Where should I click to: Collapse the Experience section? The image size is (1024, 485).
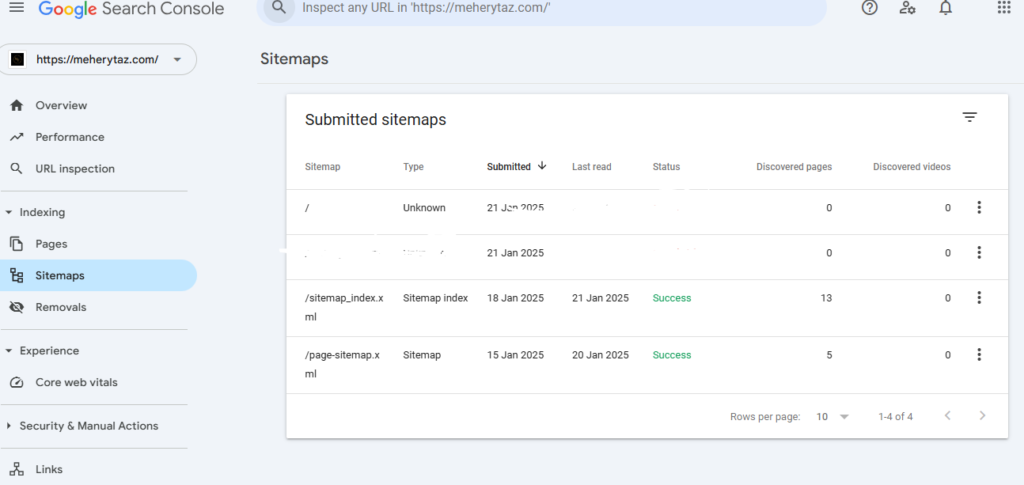tap(8, 351)
